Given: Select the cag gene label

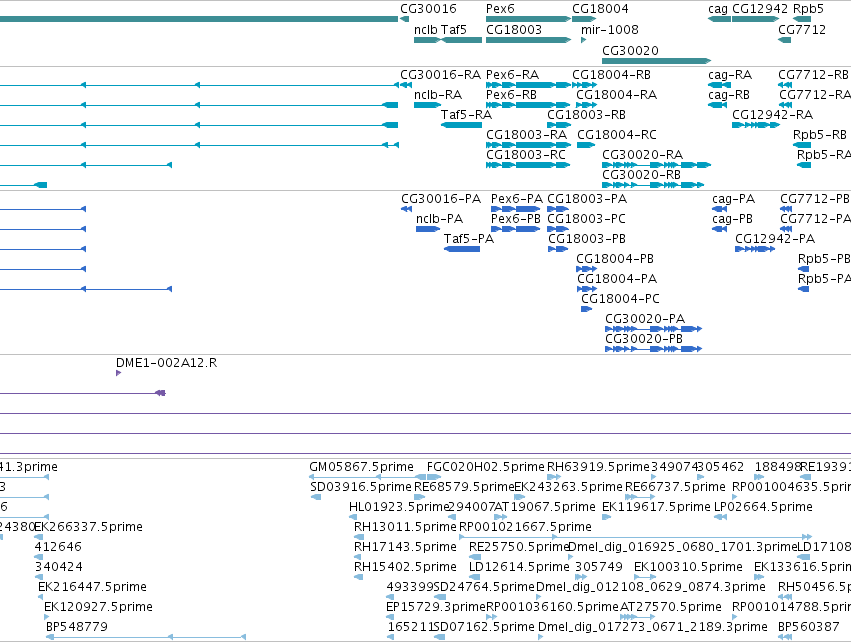Looking at the screenshot, I should coord(717,9).
